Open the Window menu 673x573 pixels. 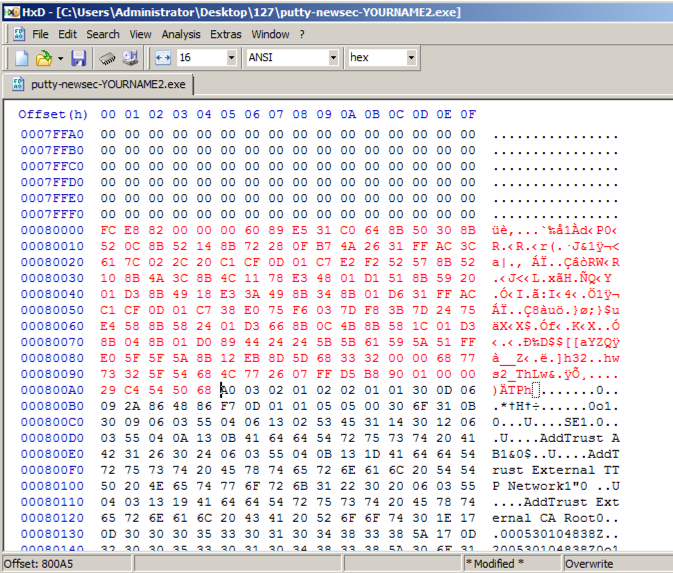point(270,34)
